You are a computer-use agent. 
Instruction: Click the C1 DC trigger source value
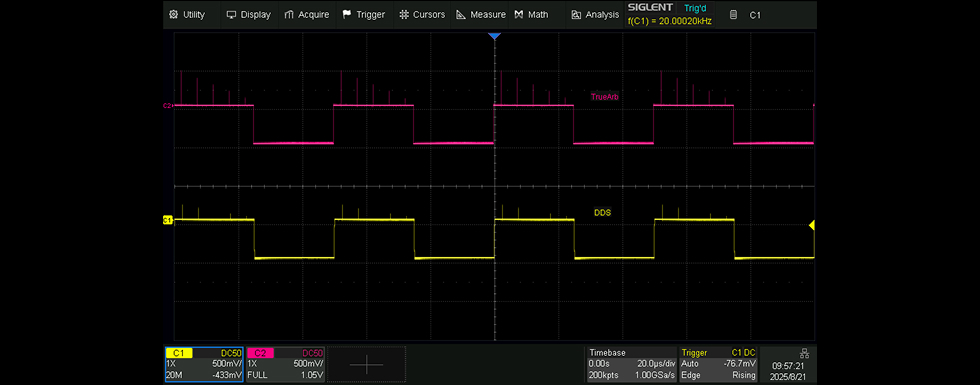[x=744, y=352]
